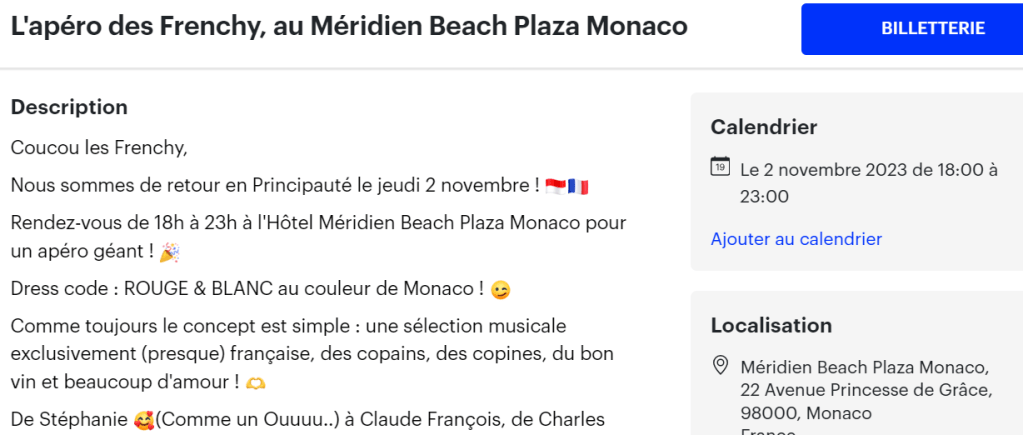Click the event title heading
This screenshot has width=1023, height=435.
tap(349, 27)
